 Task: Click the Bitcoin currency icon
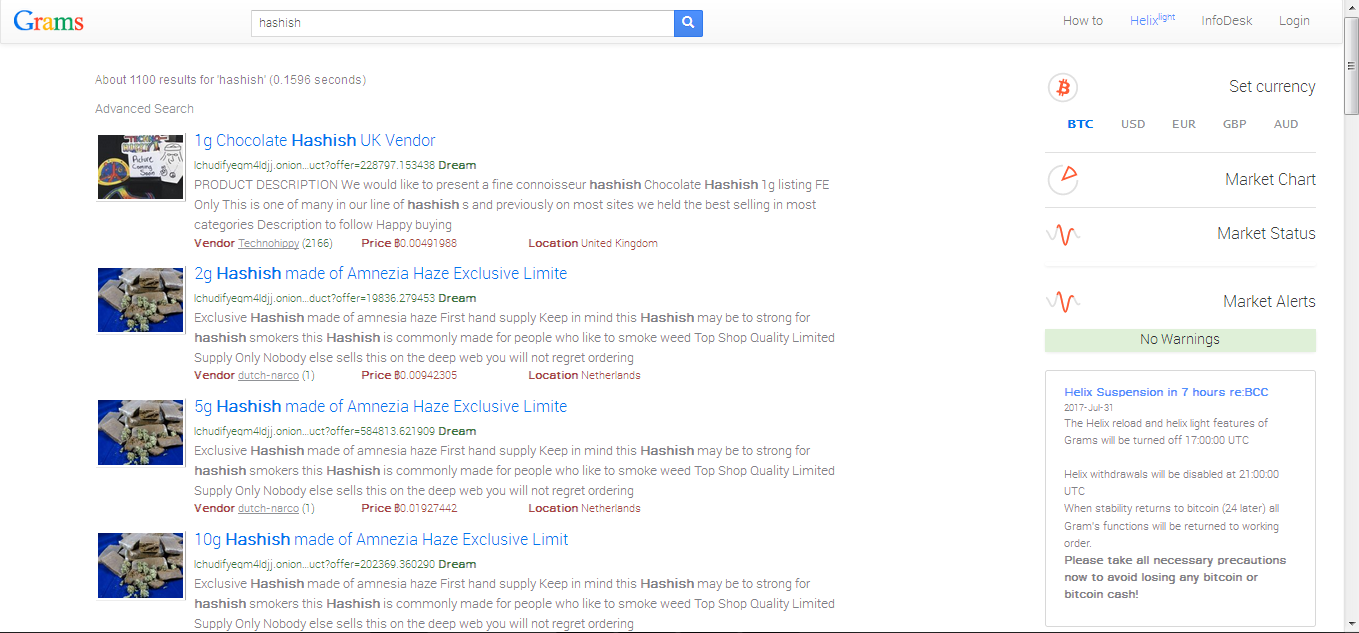tap(1063, 88)
